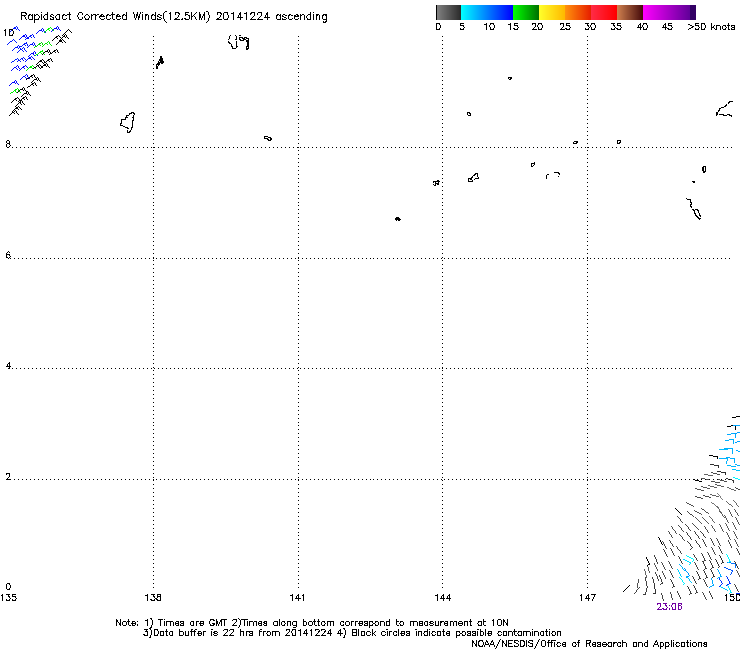Click the '>50 knots' legend label
Viewport: 740px width, 650px height.
tap(711, 27)
